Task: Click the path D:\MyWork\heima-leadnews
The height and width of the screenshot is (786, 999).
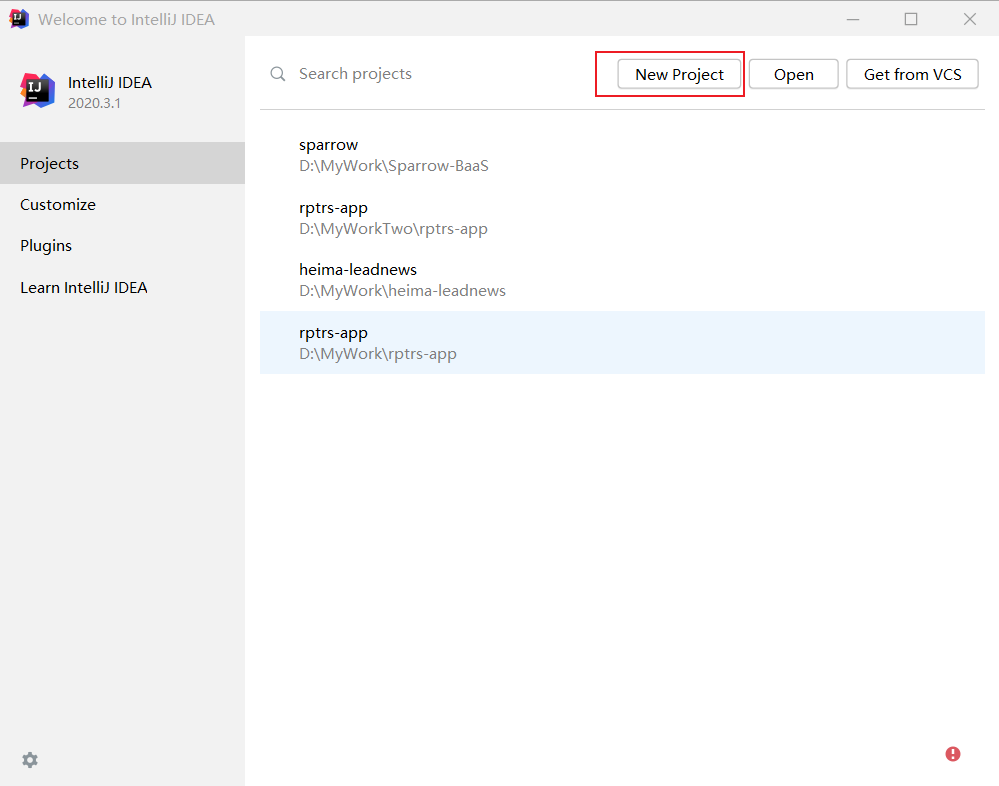Action: (402, 291)
